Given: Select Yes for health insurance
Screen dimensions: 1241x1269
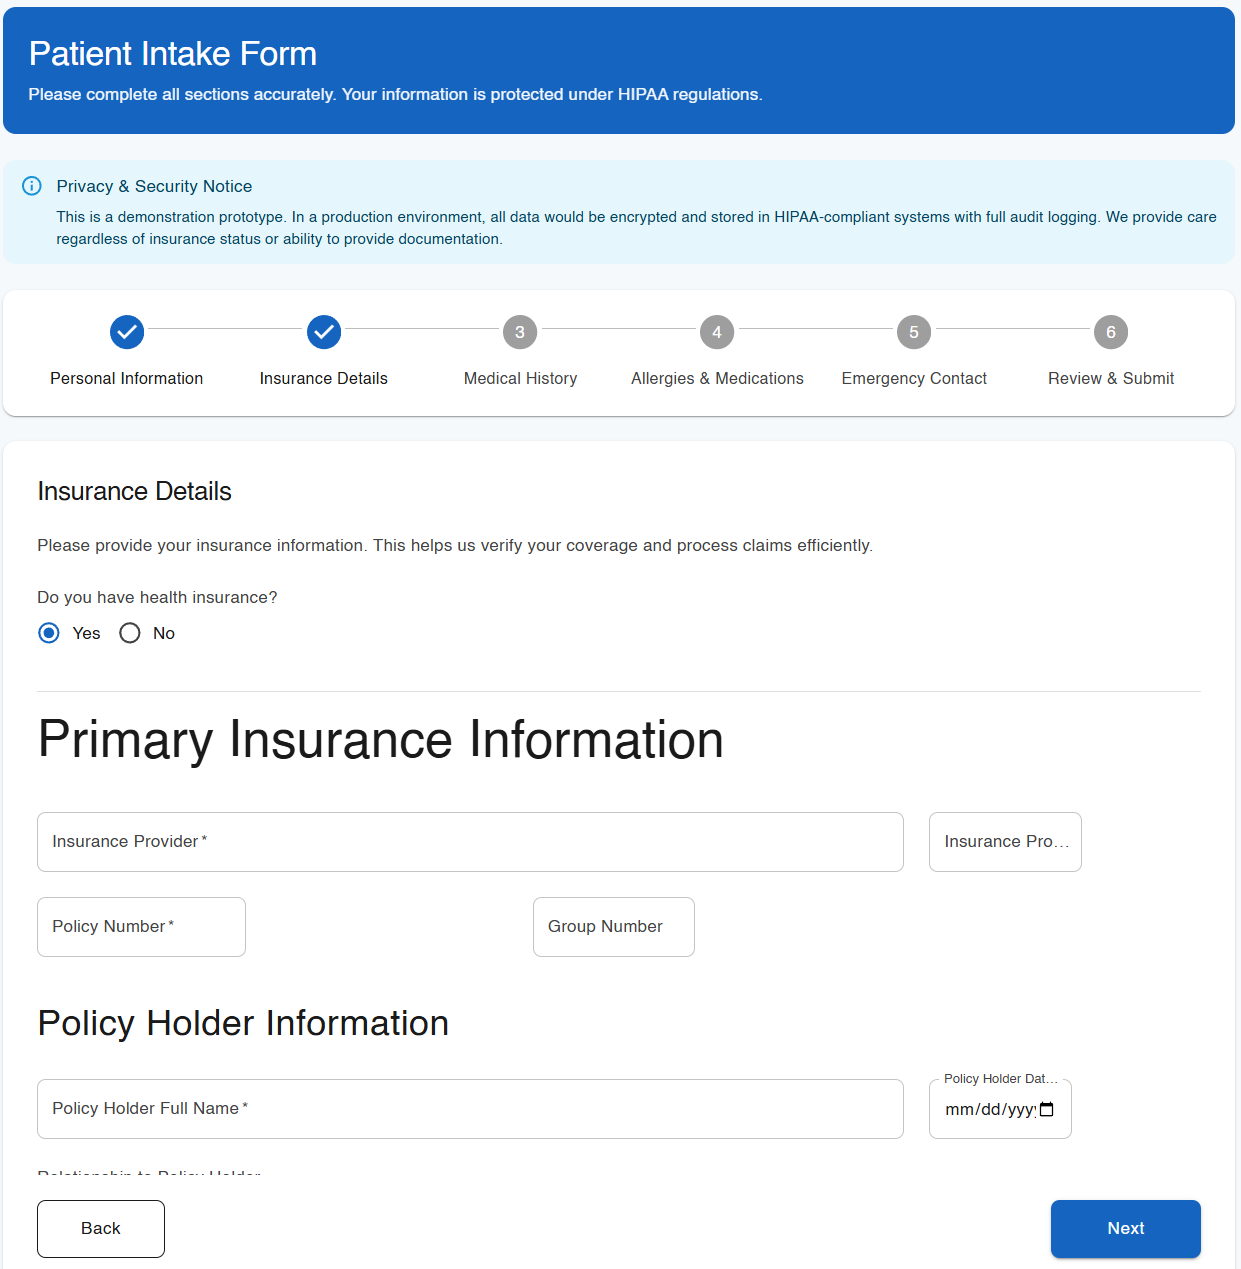Looking at the screenshot, I should (x=49, y=633).
